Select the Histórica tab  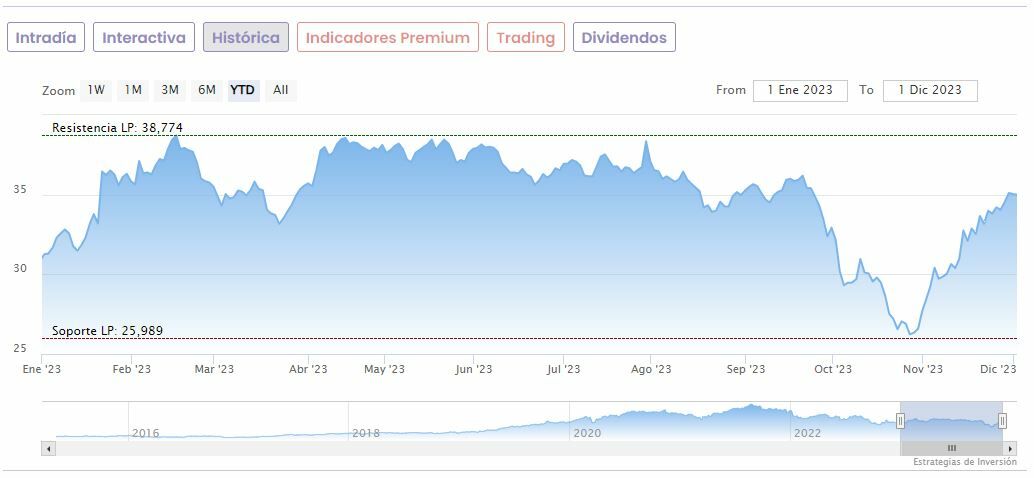[246, 38]
